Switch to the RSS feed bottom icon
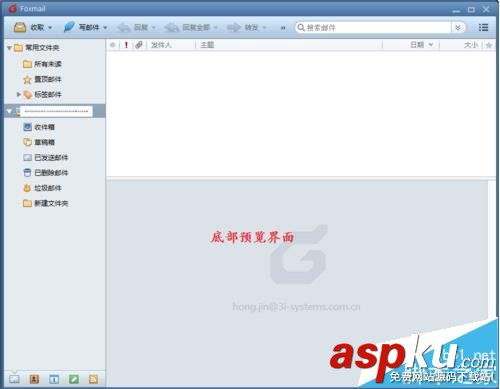 click(x=93, y=379)
